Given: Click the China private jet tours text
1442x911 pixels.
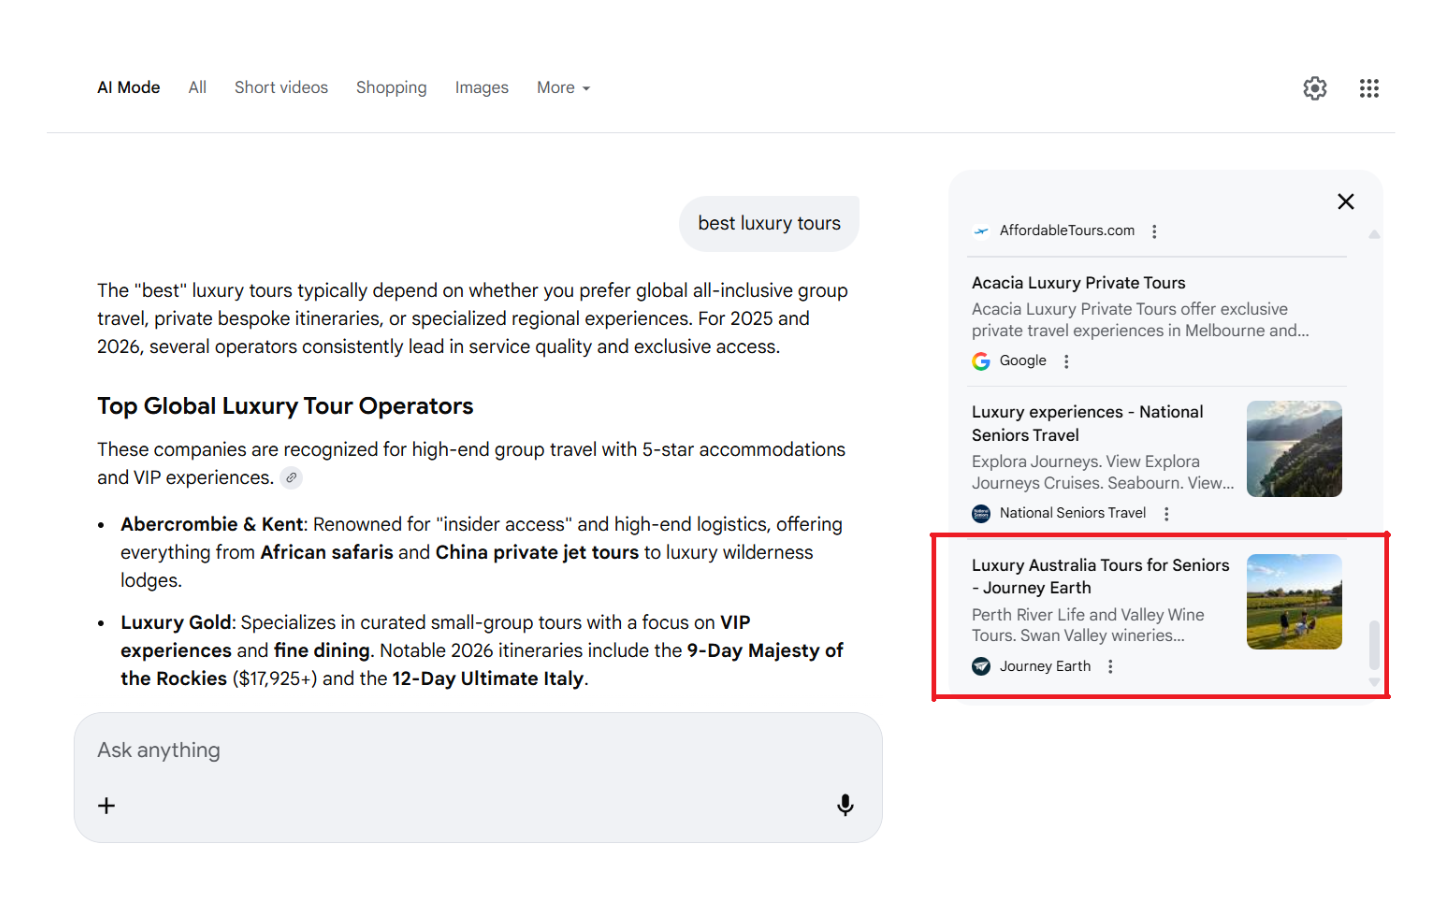Looking at the screenshot, I should [537, 552].
